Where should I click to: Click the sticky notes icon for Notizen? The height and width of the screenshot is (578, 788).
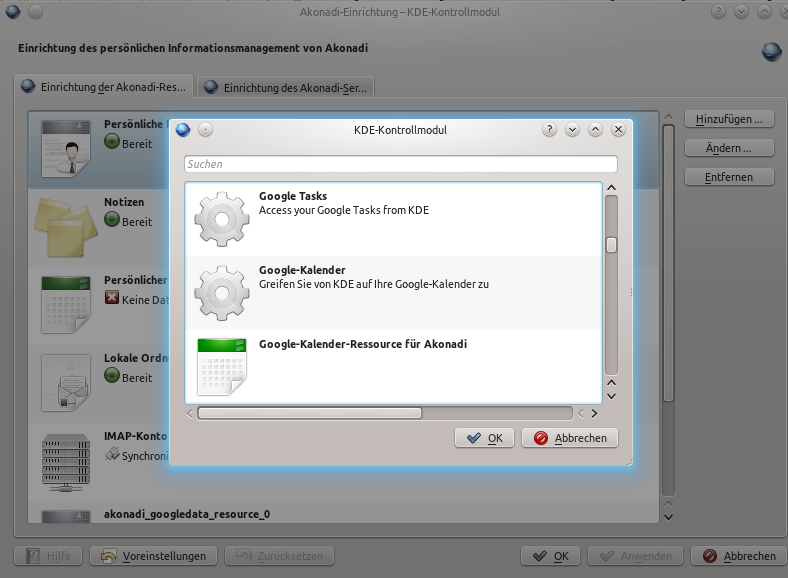[x=65, y=226]
